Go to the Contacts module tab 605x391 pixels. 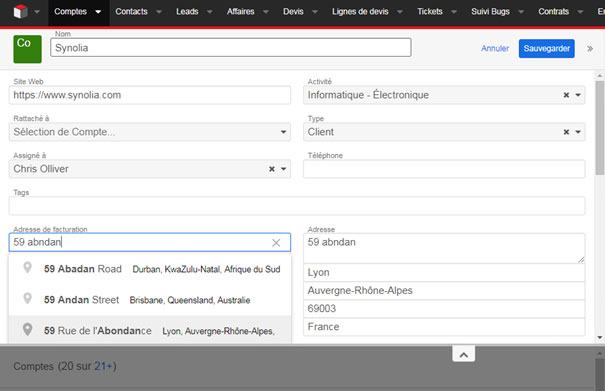point(131,12)
